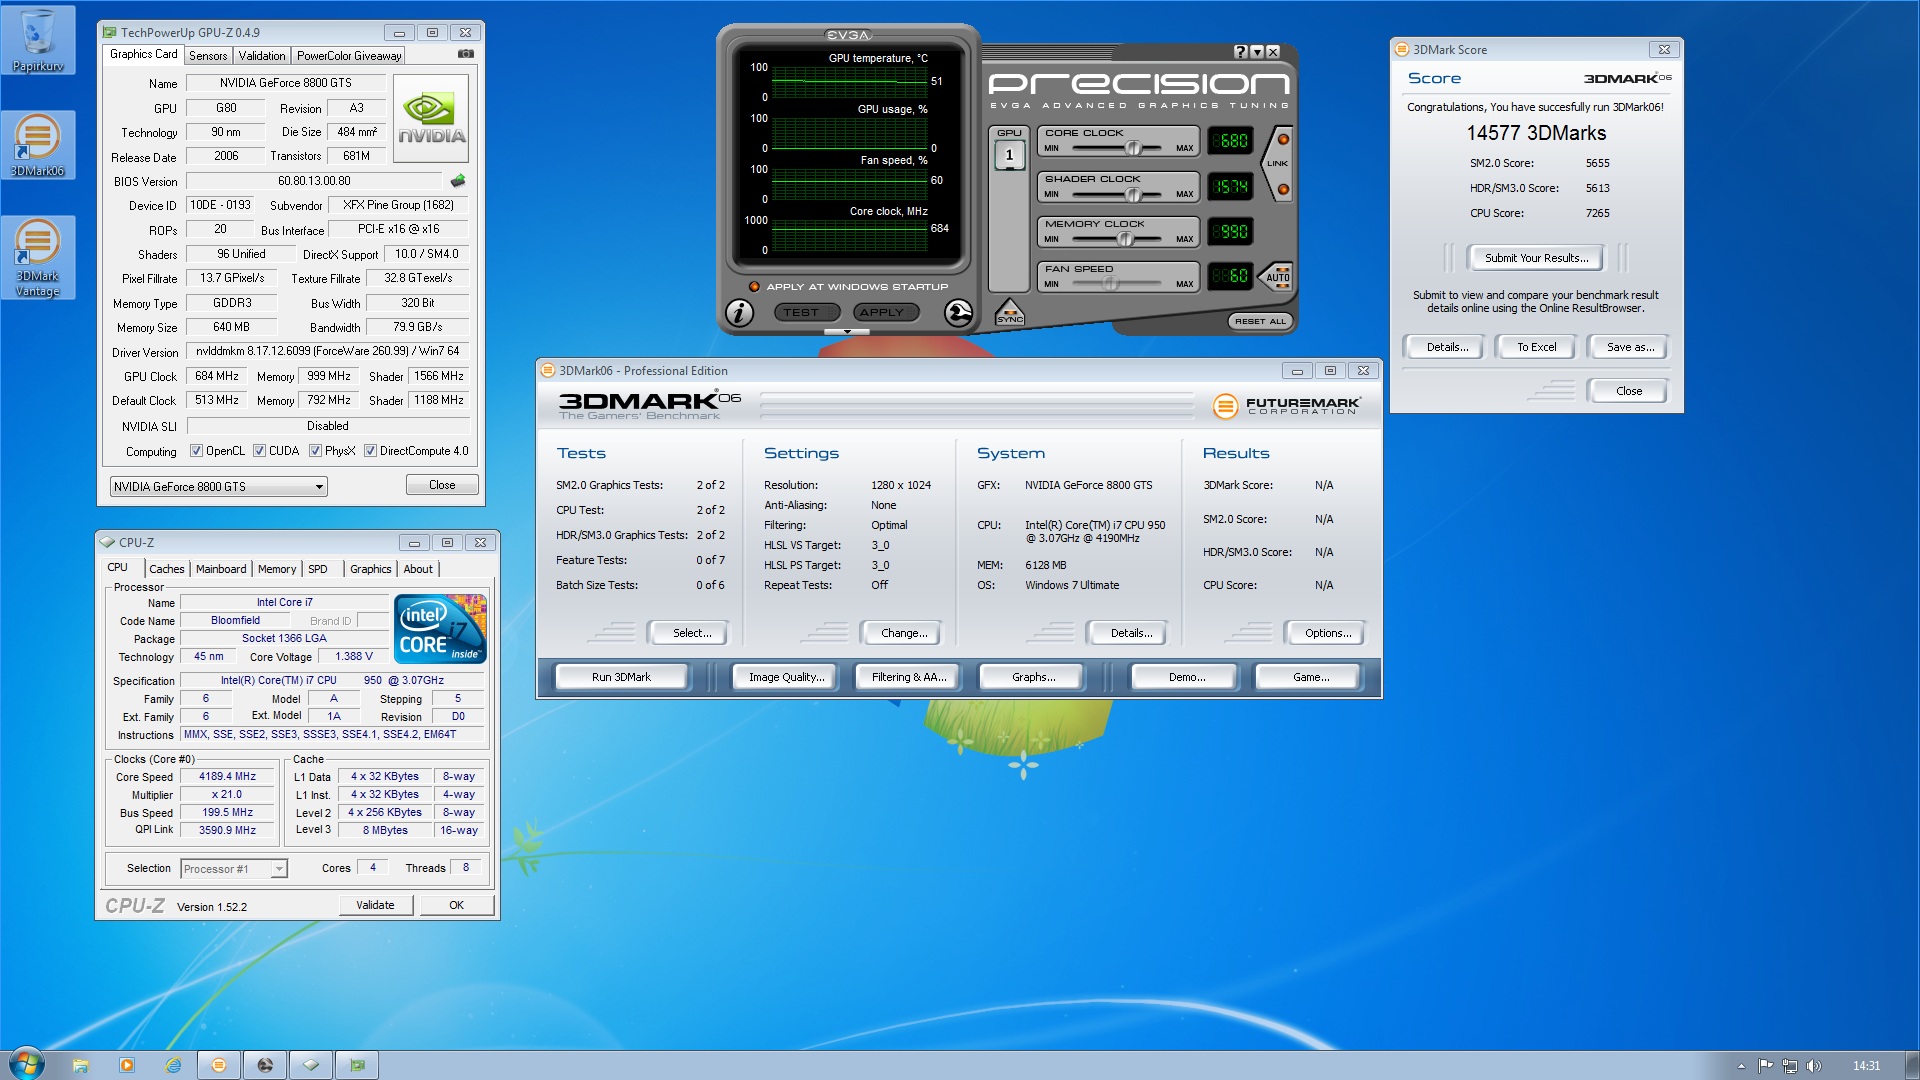Open the Windows Start orb
Screen dimensions: 1920x1080
[27, 1064]
